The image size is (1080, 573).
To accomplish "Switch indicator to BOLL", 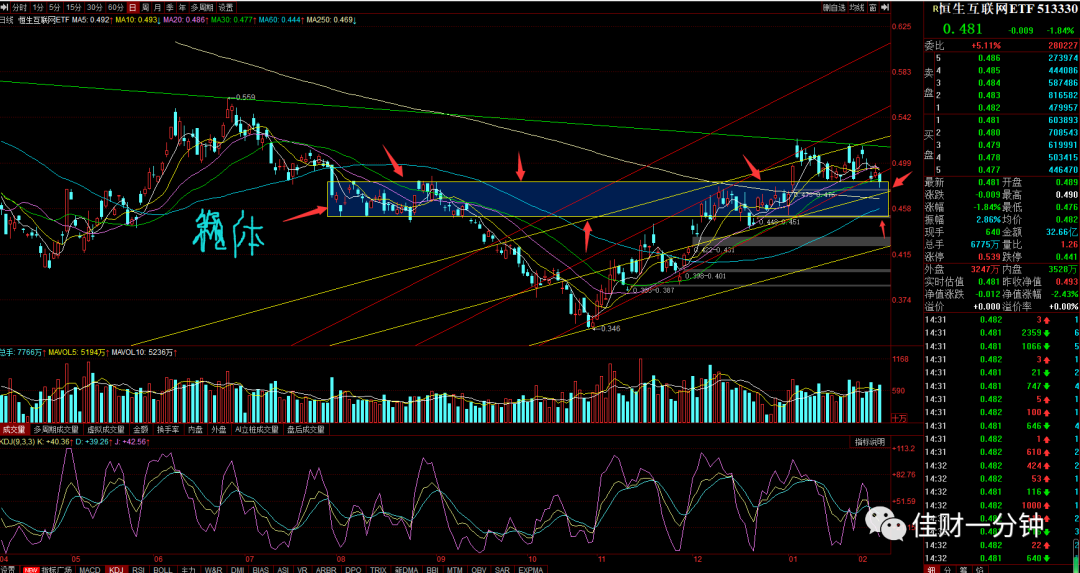I will 163,570.
